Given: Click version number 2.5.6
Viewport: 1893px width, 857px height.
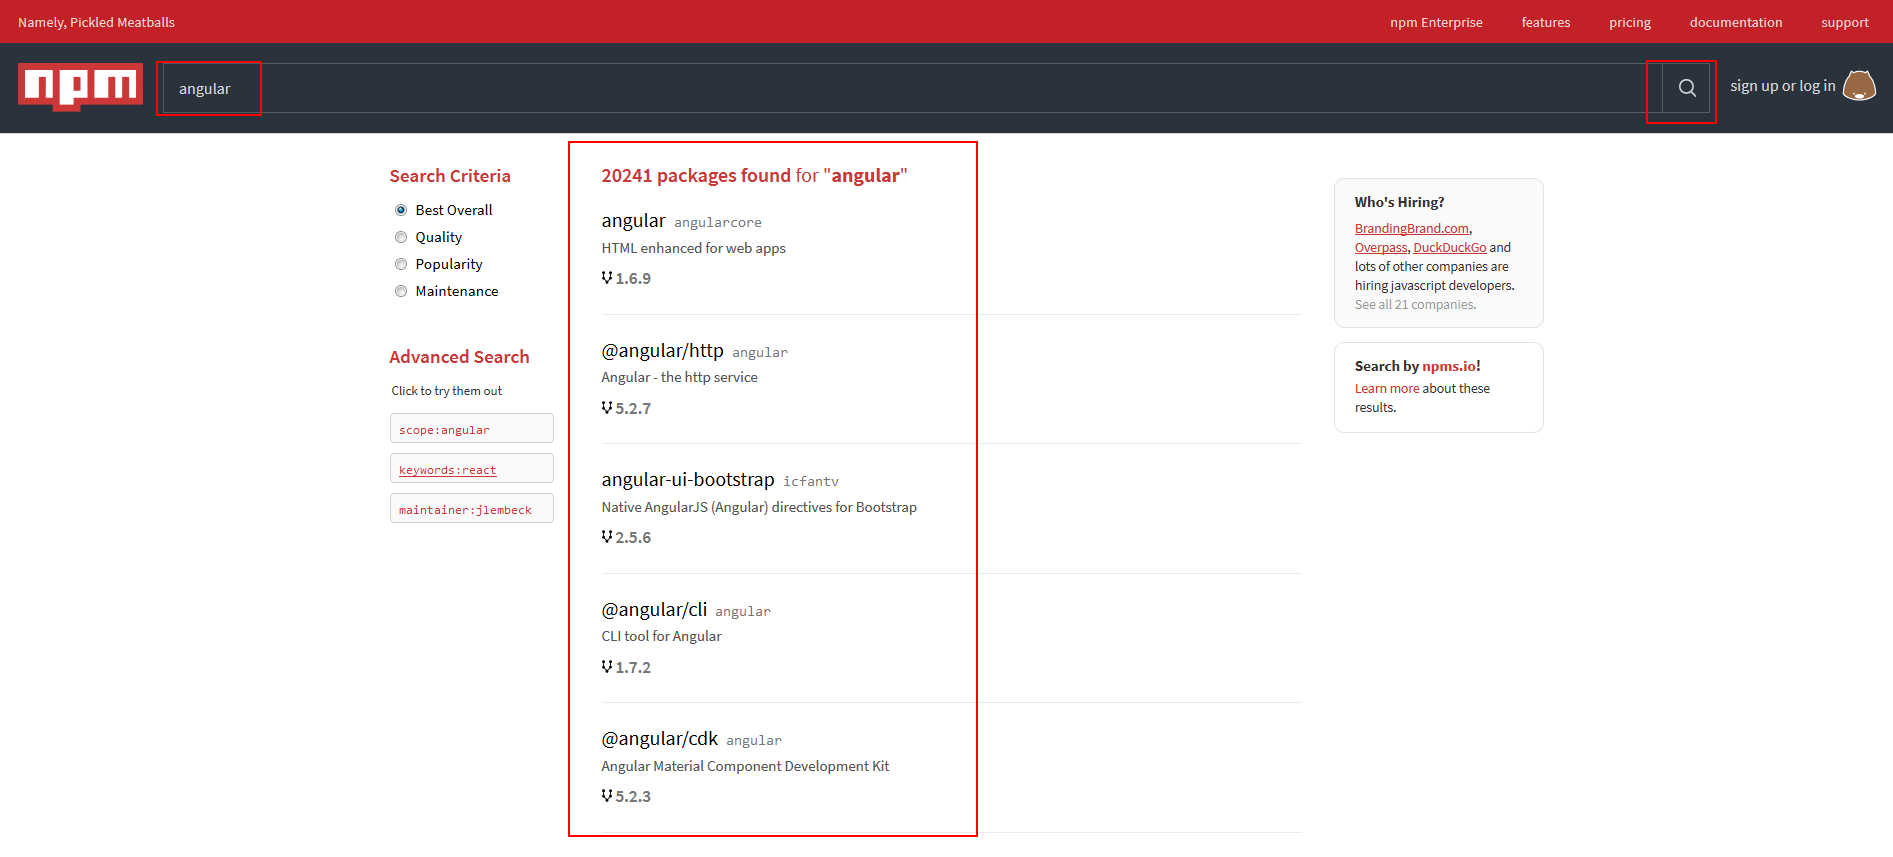Looking at the screenshot, I should [633, 538].
